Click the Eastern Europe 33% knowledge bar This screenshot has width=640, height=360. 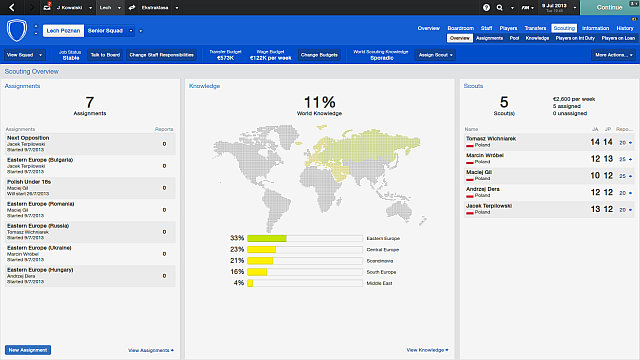[304, 238]
